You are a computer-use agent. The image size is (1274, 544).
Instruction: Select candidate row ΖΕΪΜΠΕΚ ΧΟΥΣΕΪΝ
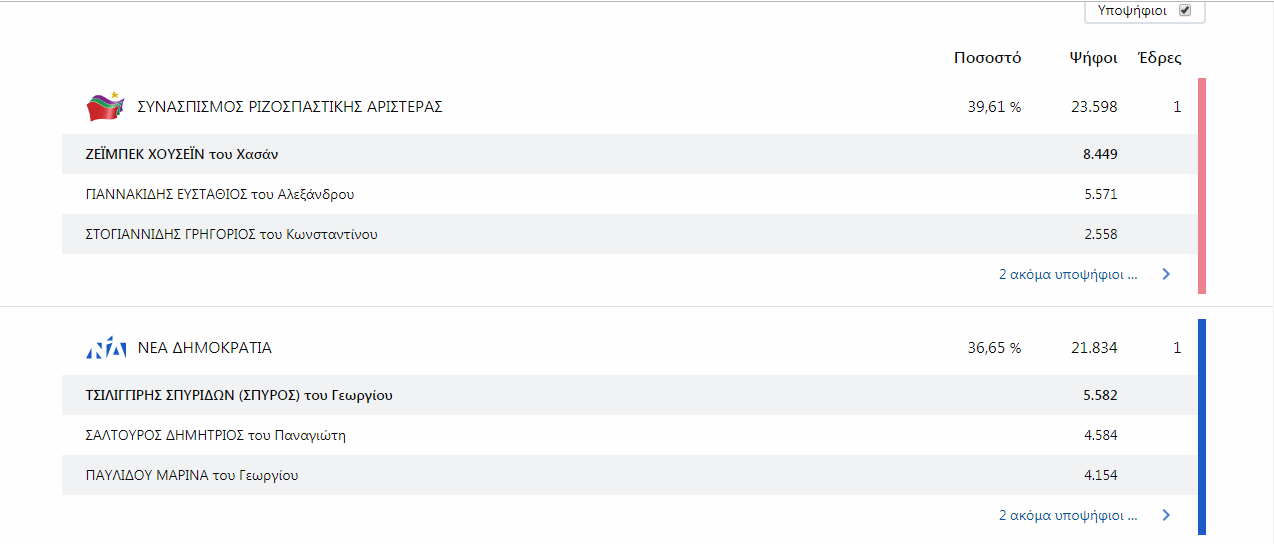click(629, 154)
